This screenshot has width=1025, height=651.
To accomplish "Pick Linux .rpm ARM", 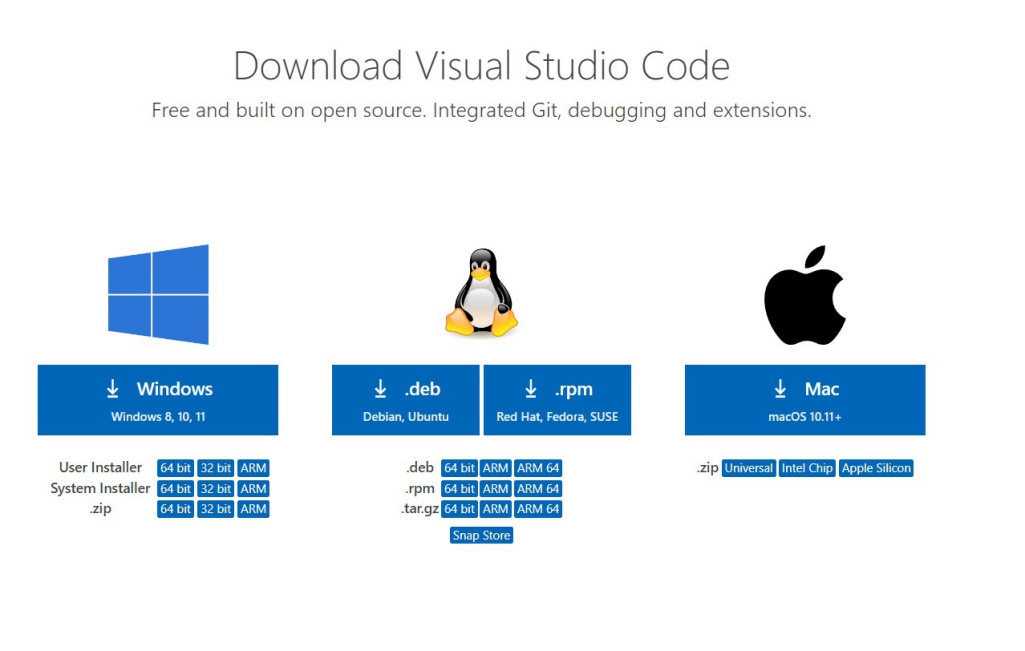I will 496,489.
